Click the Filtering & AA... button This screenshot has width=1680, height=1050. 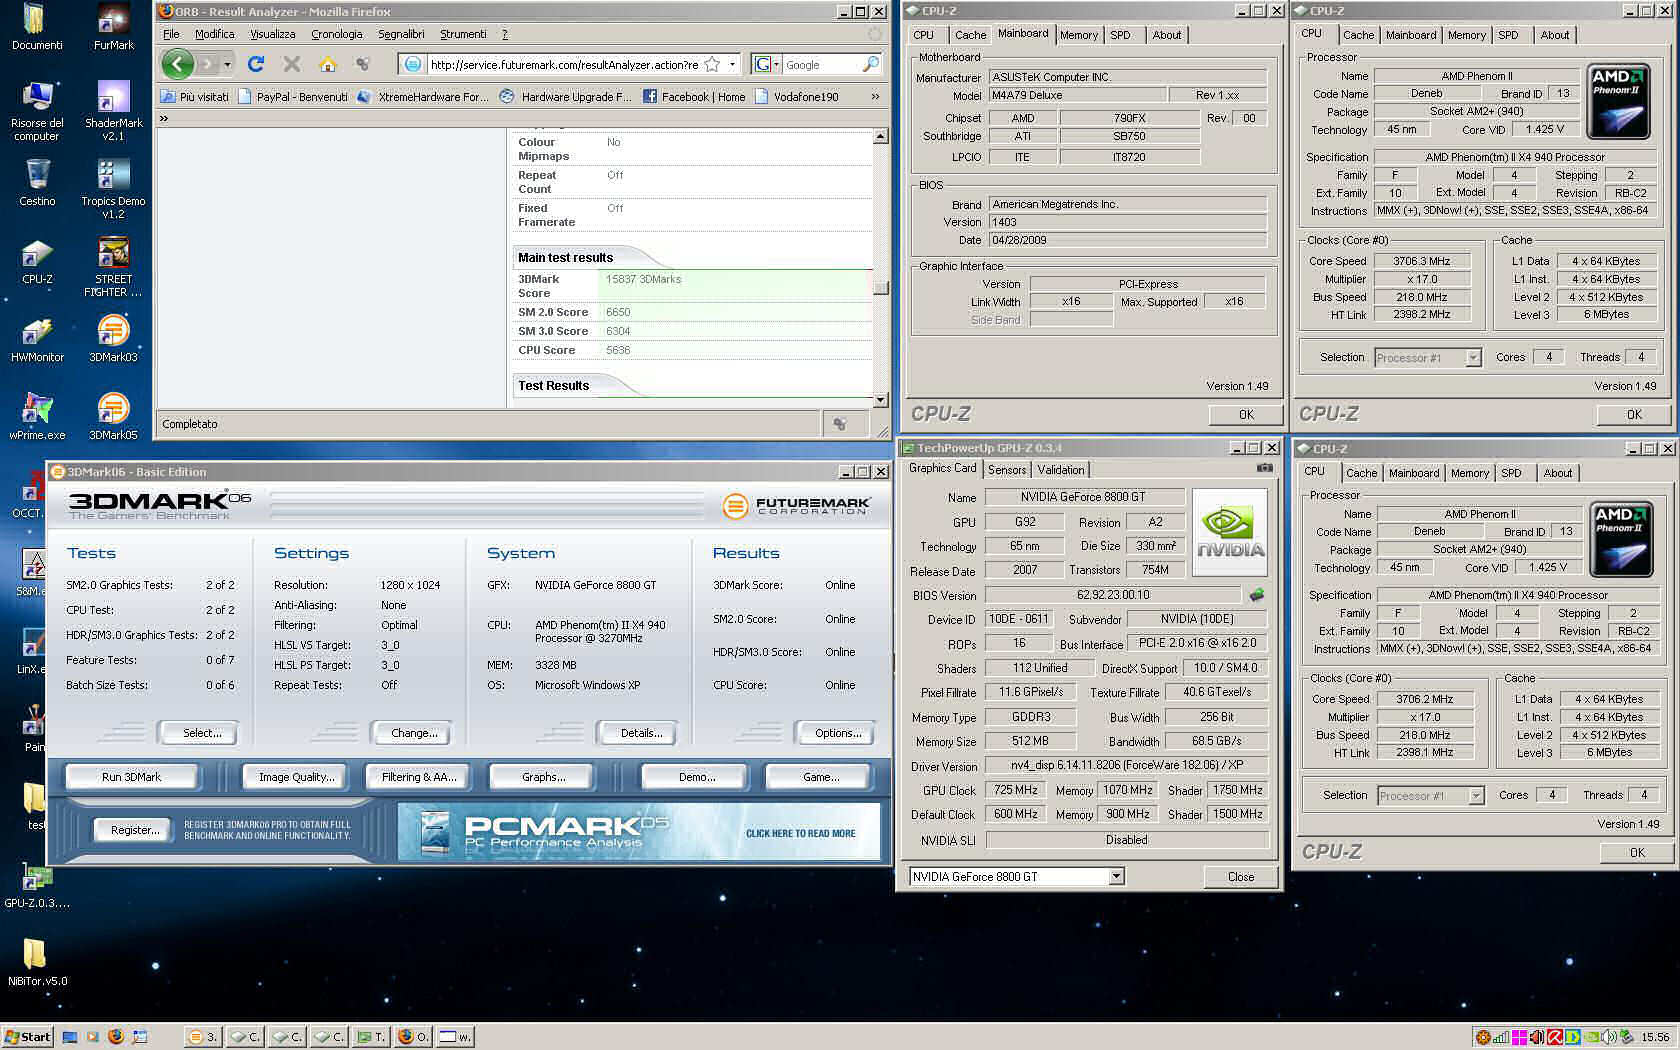[419, 777]
